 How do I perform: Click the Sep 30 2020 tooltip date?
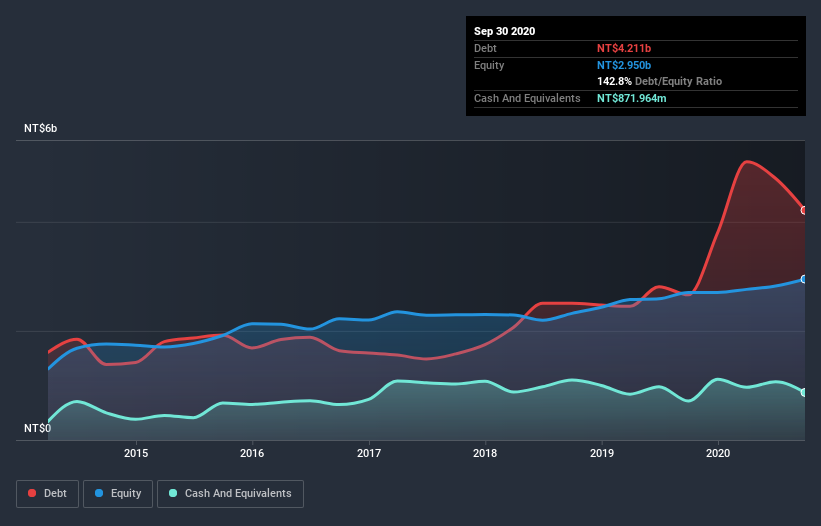[x=505, y=31]
